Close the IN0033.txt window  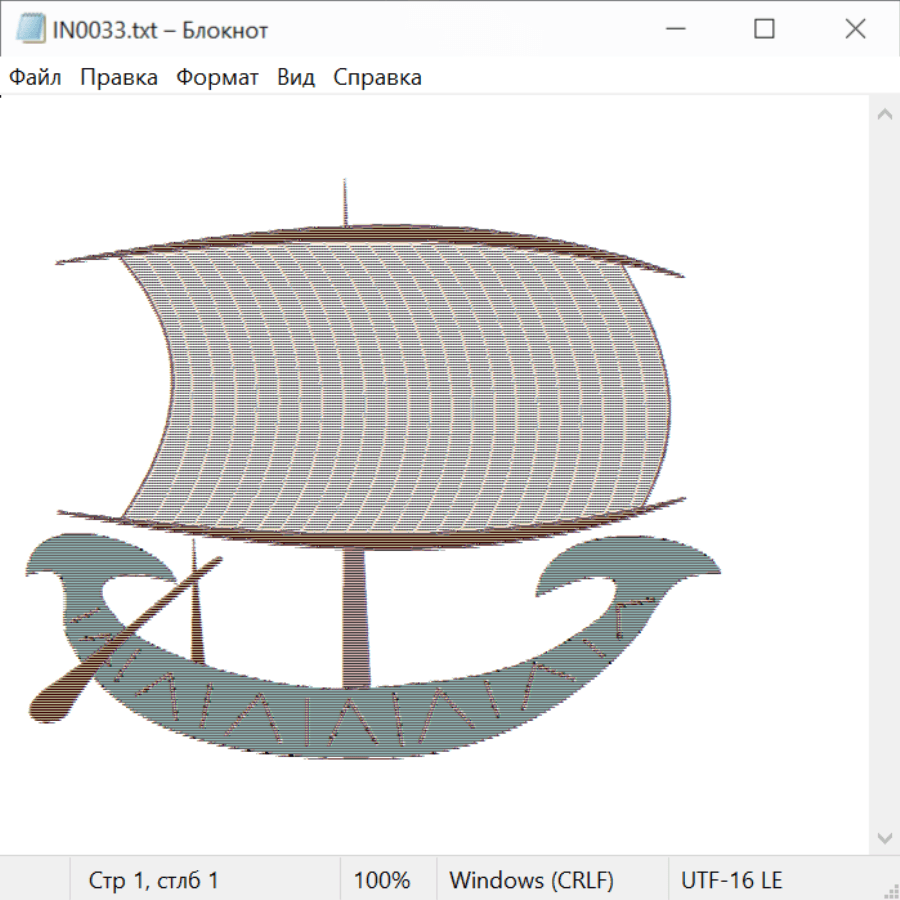855,30
